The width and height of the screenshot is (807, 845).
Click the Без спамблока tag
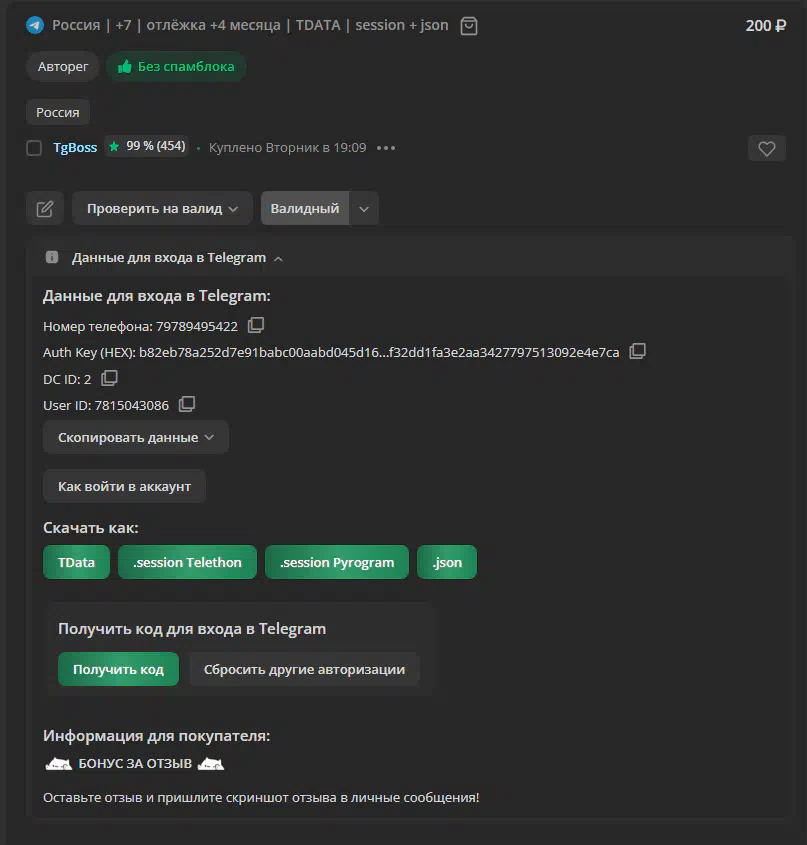[x=176, y=66]
